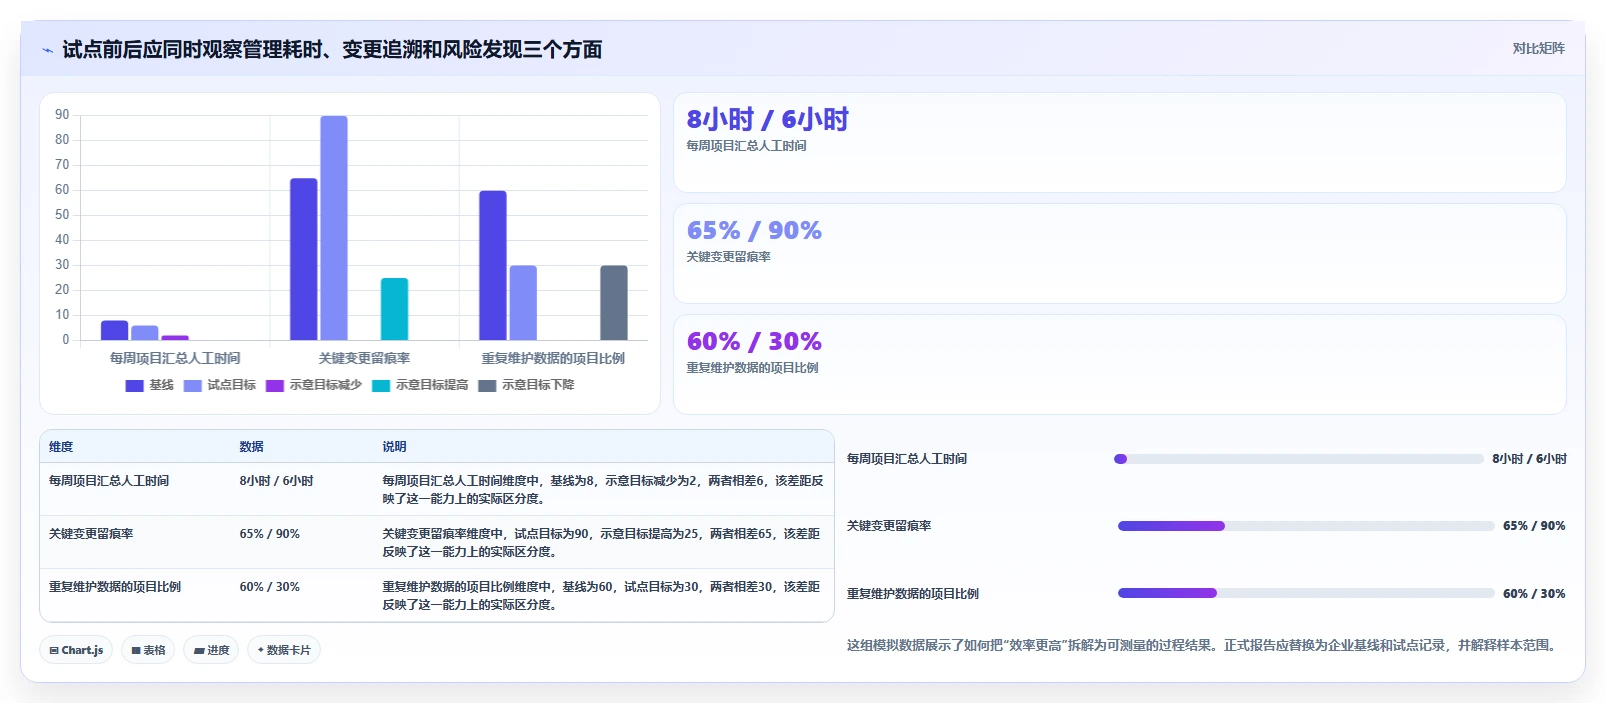Click the progress row label 重复维护数据的项目比例

913,594
